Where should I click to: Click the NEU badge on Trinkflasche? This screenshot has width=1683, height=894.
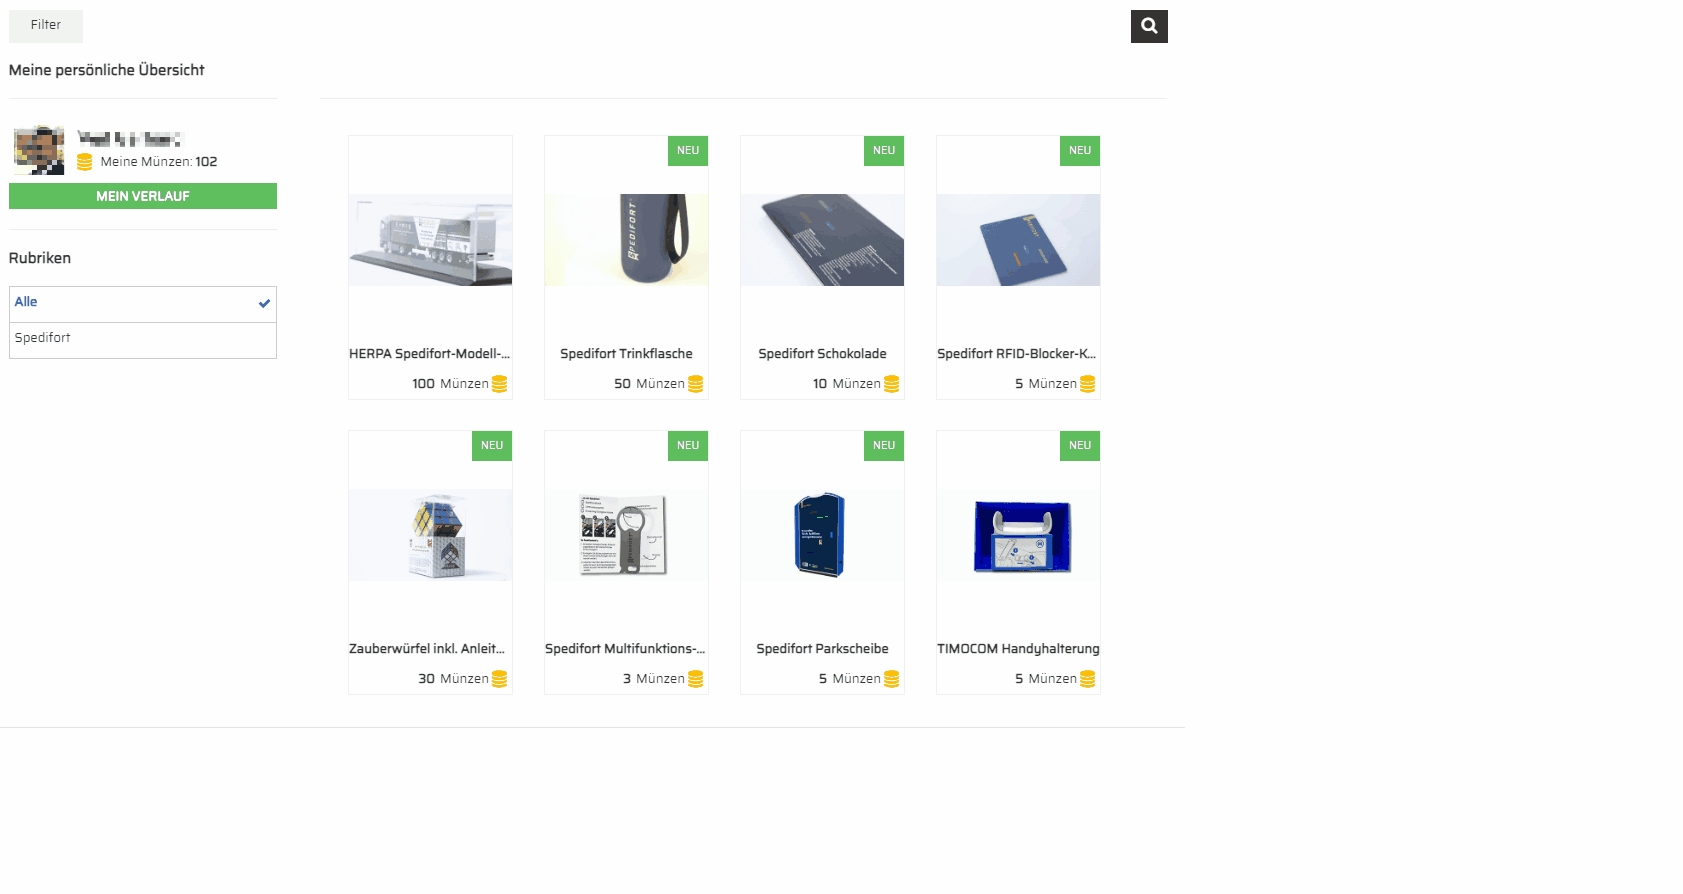point(688,151)
